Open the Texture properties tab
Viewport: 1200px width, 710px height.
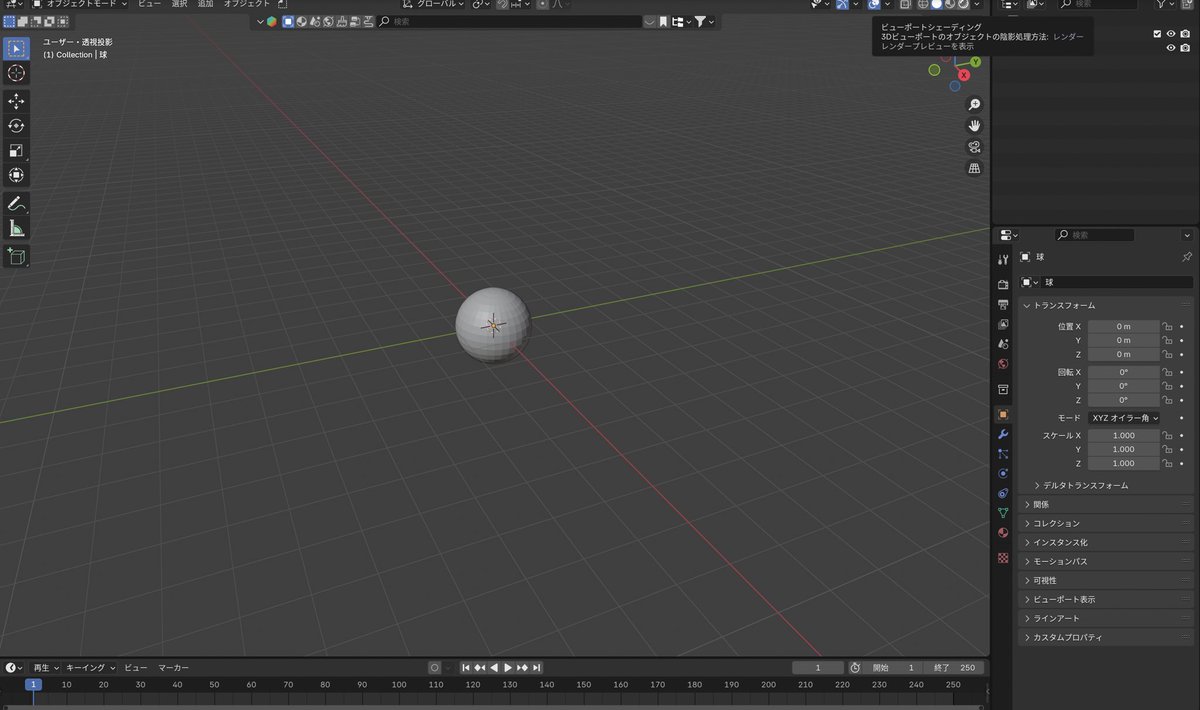click(x=1003, y=558)
